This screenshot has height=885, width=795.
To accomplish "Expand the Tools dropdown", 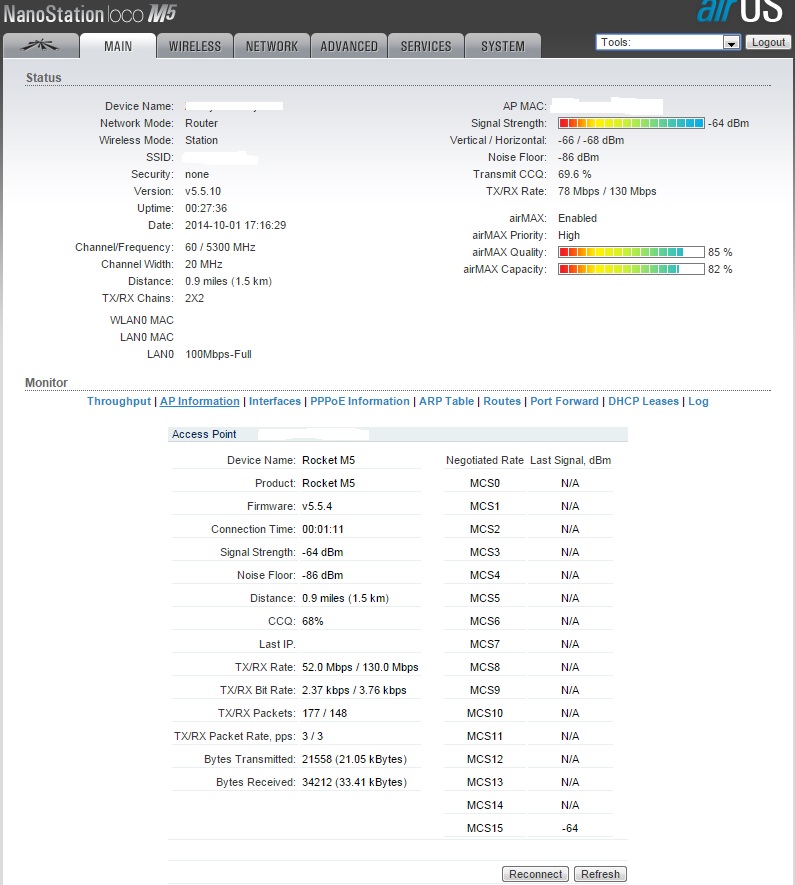I will 668,42.
